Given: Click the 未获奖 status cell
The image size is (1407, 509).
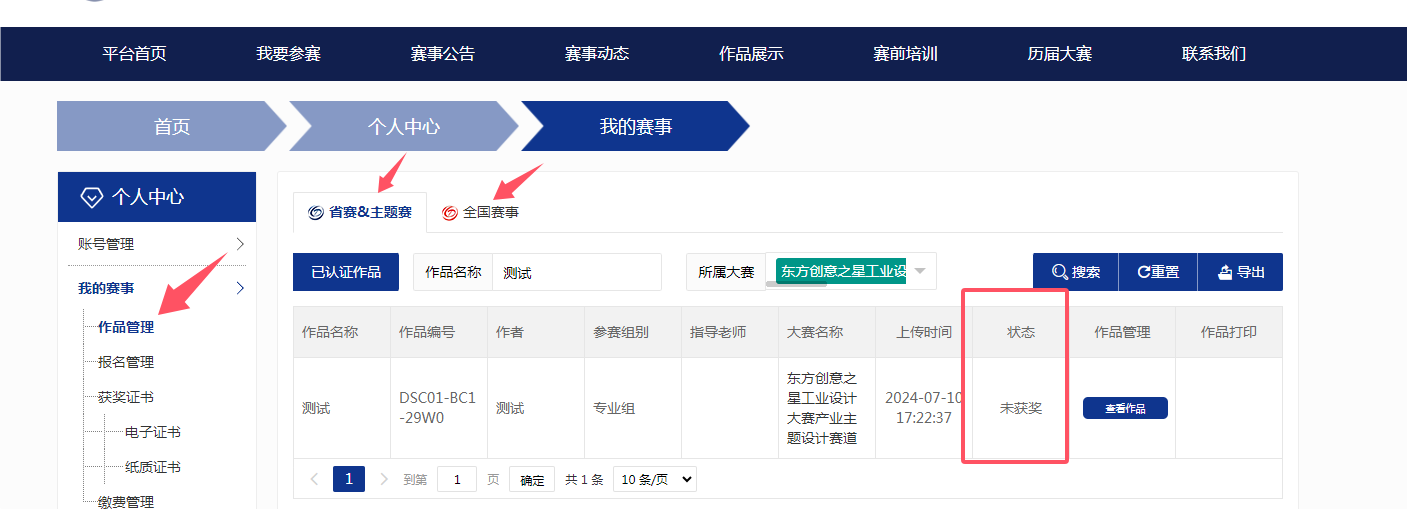Looking at the screenshot, I should pos(1021,408).
